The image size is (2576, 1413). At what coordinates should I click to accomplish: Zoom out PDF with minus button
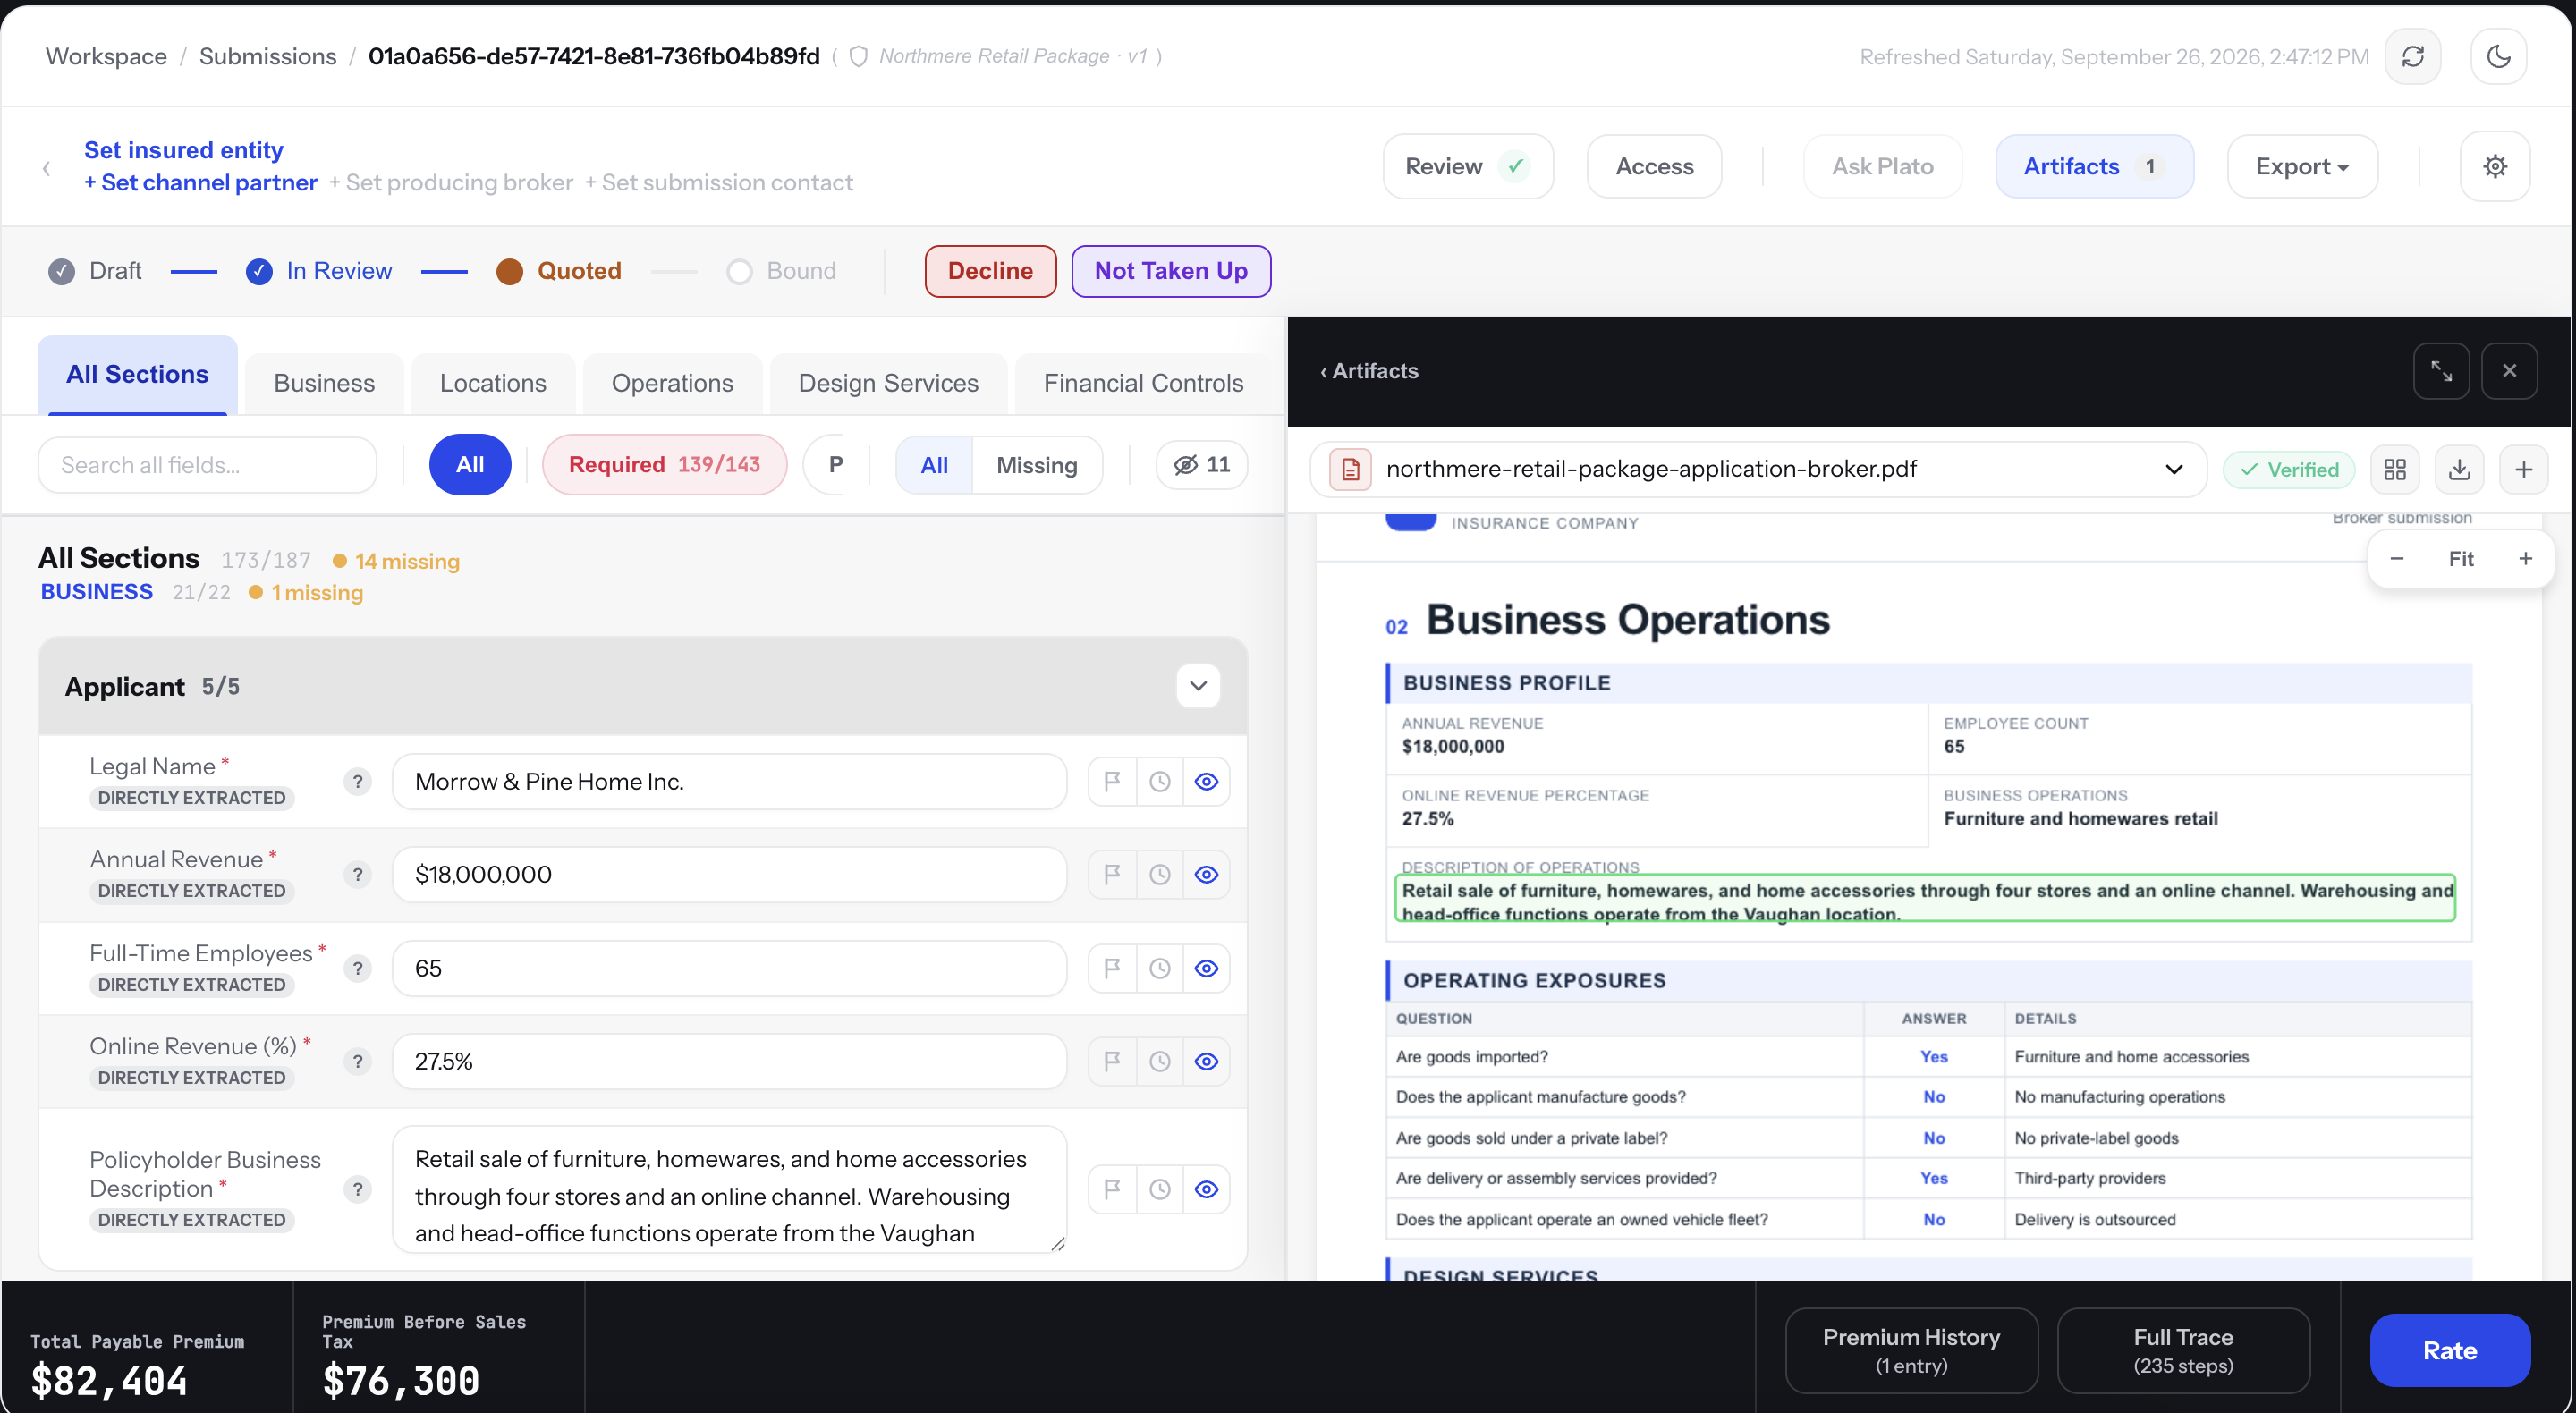click(2397, 559)
